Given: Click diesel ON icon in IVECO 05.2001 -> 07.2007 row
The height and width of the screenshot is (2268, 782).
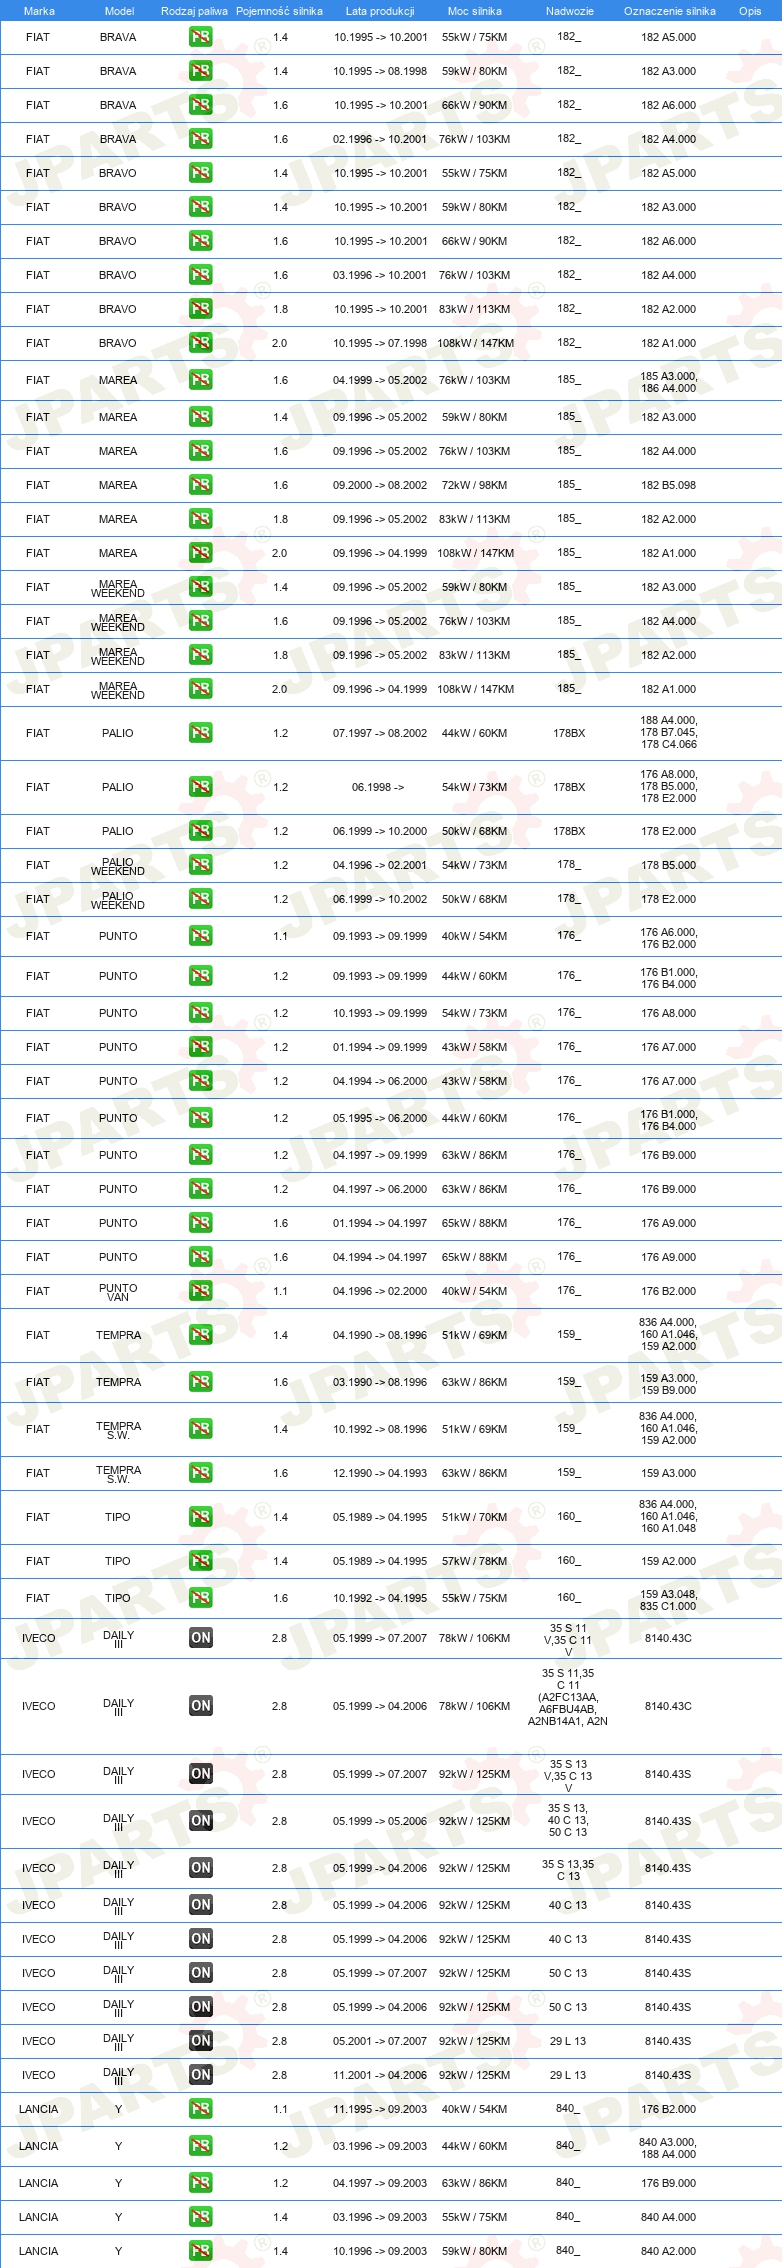Looking at the screenshot, I should pyautogui.click(x=200, y=2041).
